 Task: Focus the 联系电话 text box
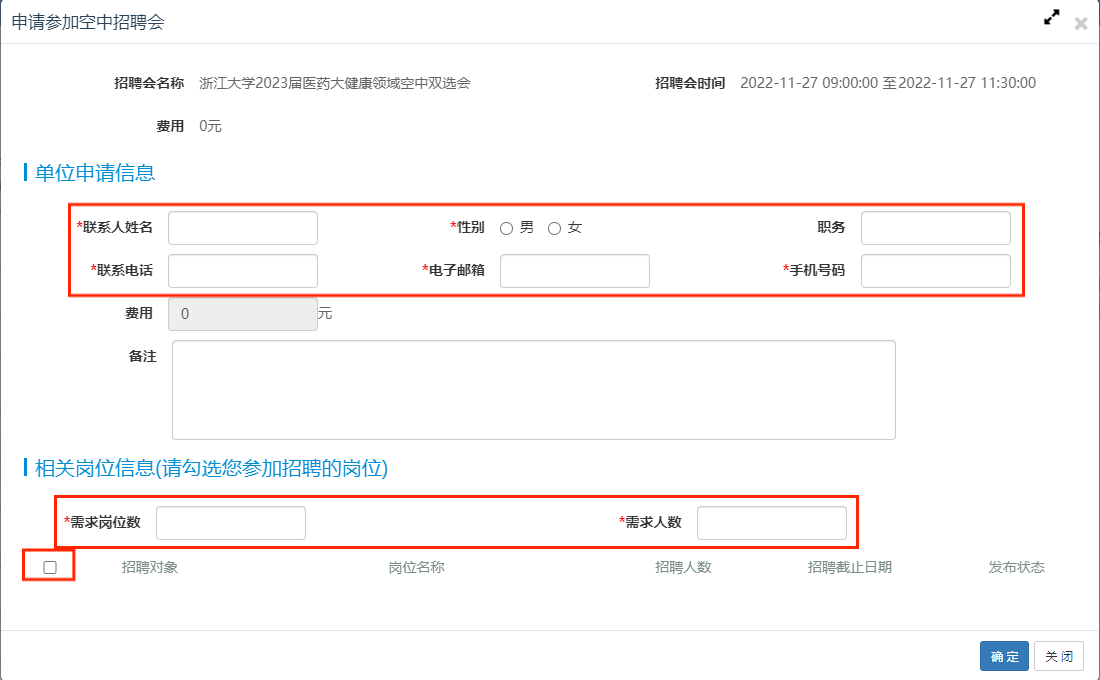point(243,271)
